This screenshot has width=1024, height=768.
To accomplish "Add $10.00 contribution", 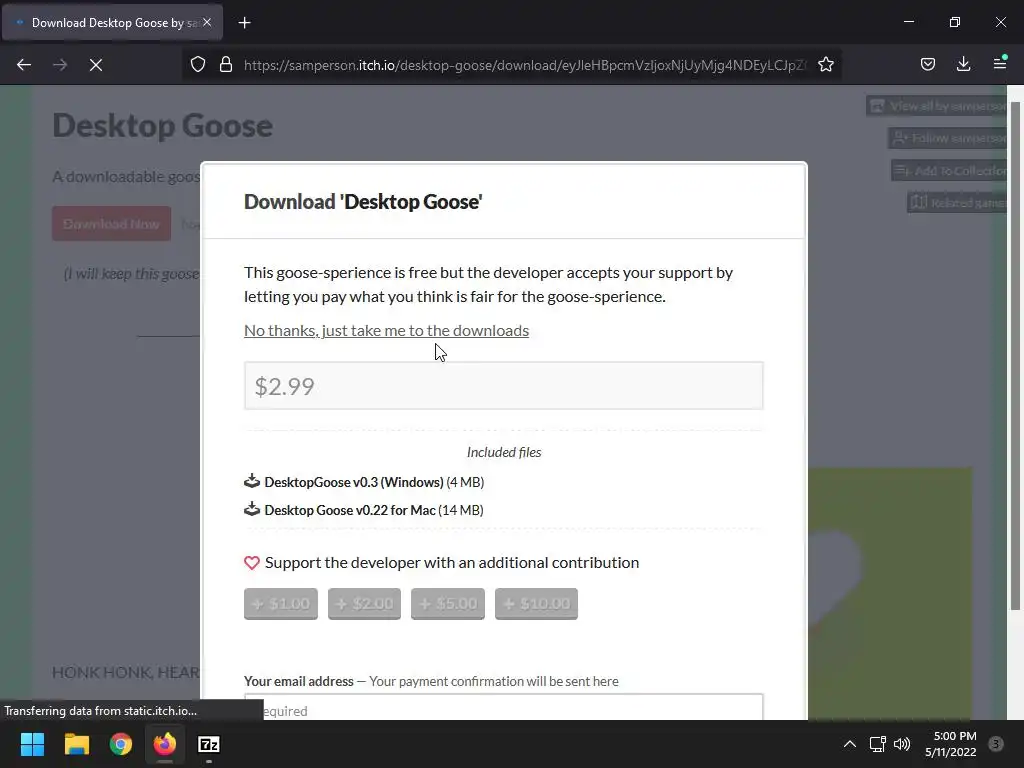I will [536, 603].
